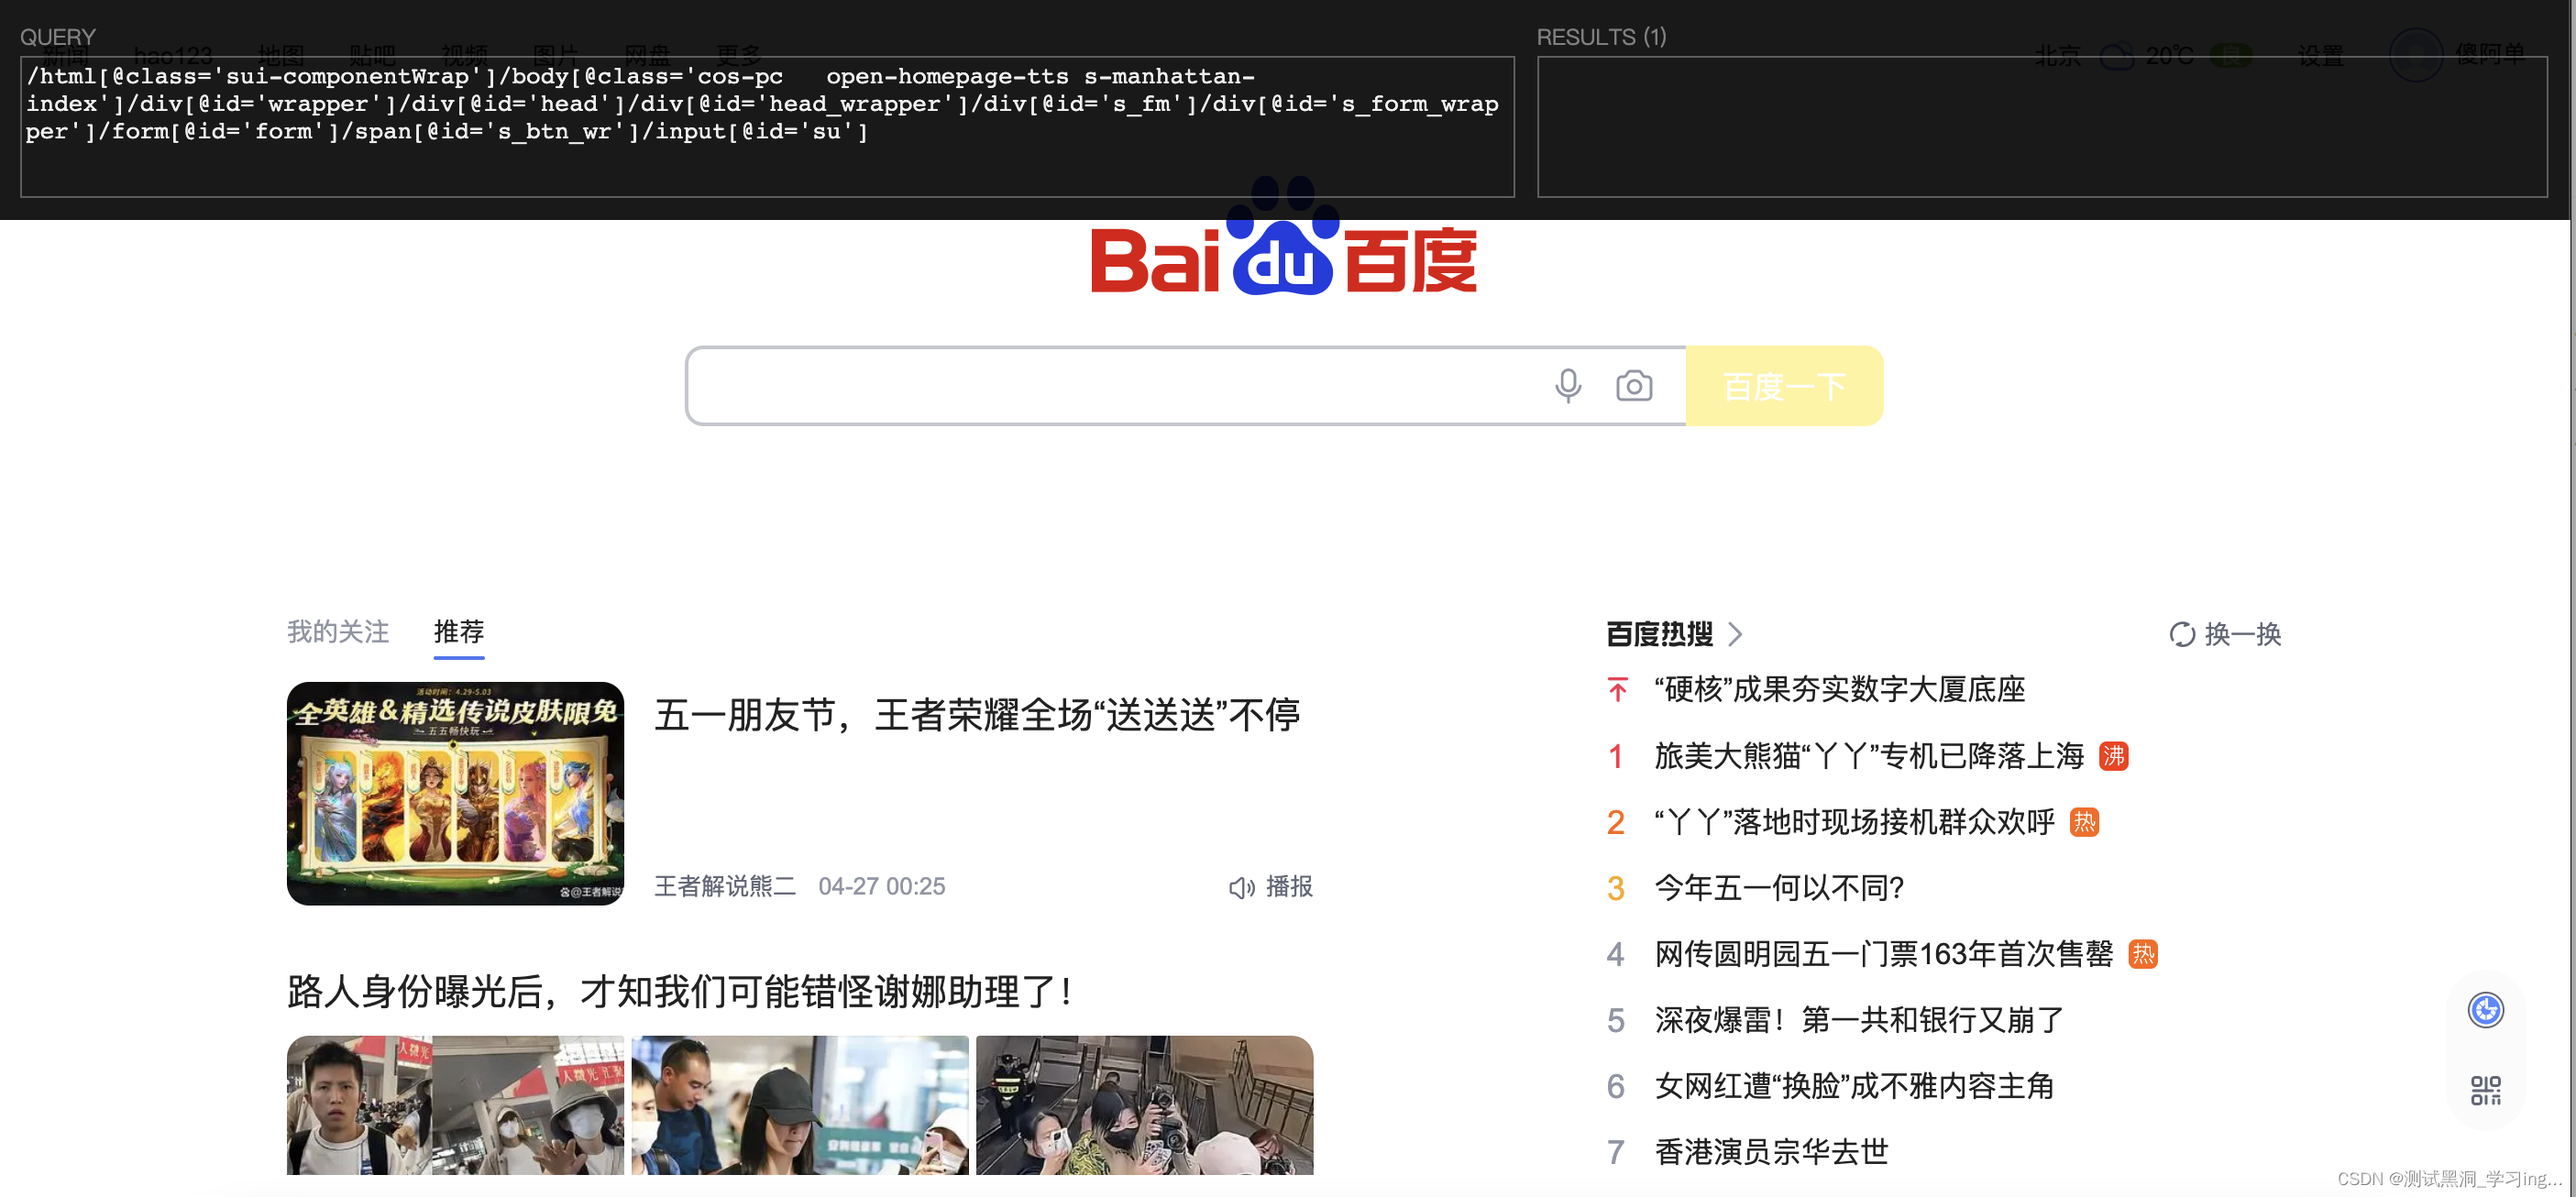Click the 沸 badge beside panda headline
Viewport: 2576px width, 1197px height.
pyautogui.click(x=2113, y=756)
